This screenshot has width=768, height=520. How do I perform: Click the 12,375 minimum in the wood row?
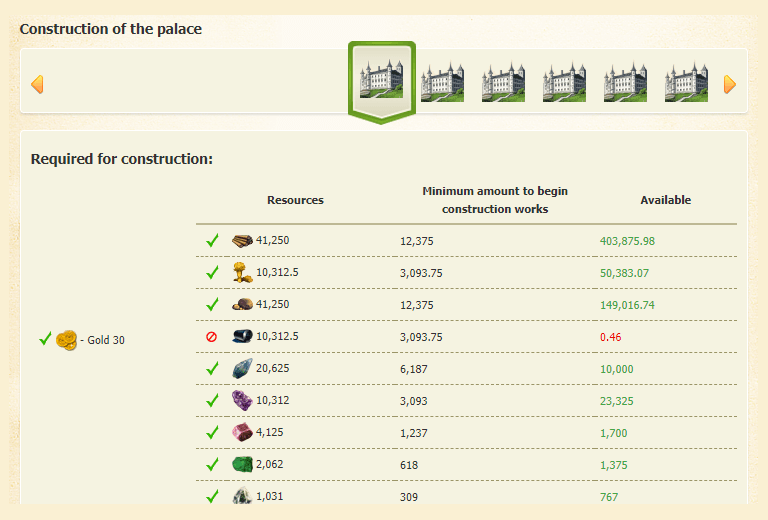coord(417,241)
